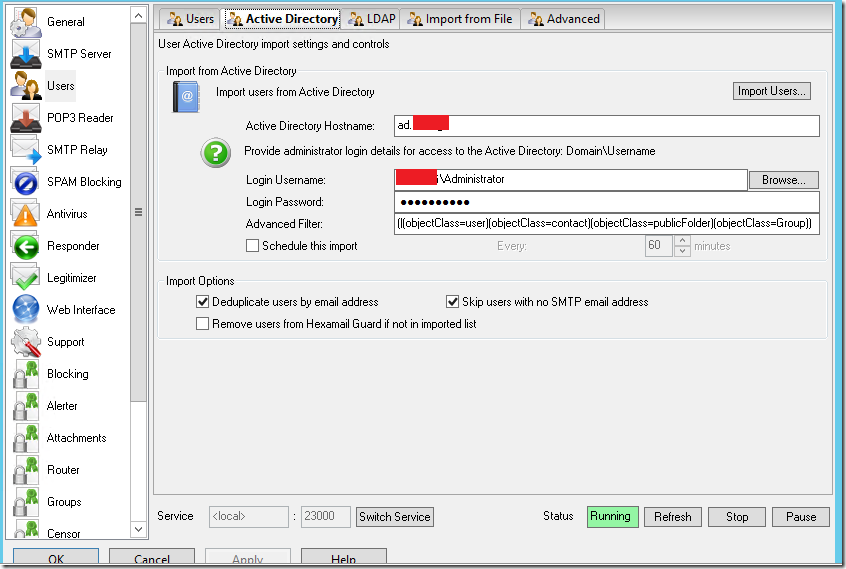This screenshot has width=846, height=569.
Task: Click the Cancel button
Action: [x=152, y=558]
